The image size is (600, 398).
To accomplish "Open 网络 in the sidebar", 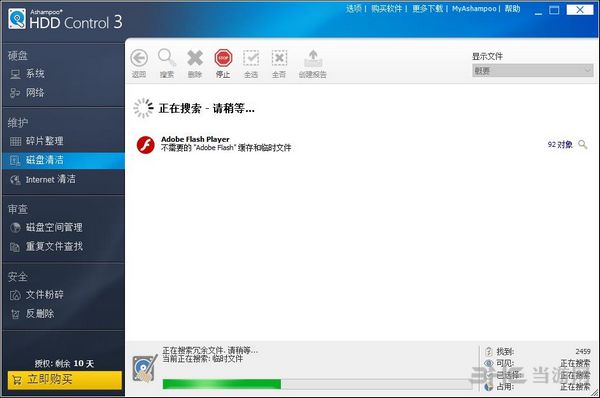I will click(x=35, y=93).
